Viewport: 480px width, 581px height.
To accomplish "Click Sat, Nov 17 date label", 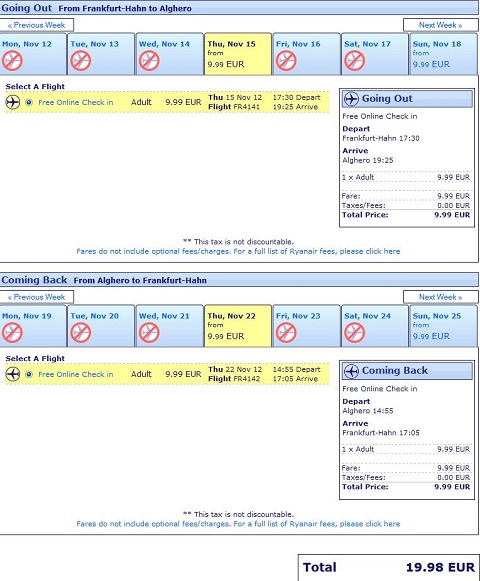I will coord(367,44).
